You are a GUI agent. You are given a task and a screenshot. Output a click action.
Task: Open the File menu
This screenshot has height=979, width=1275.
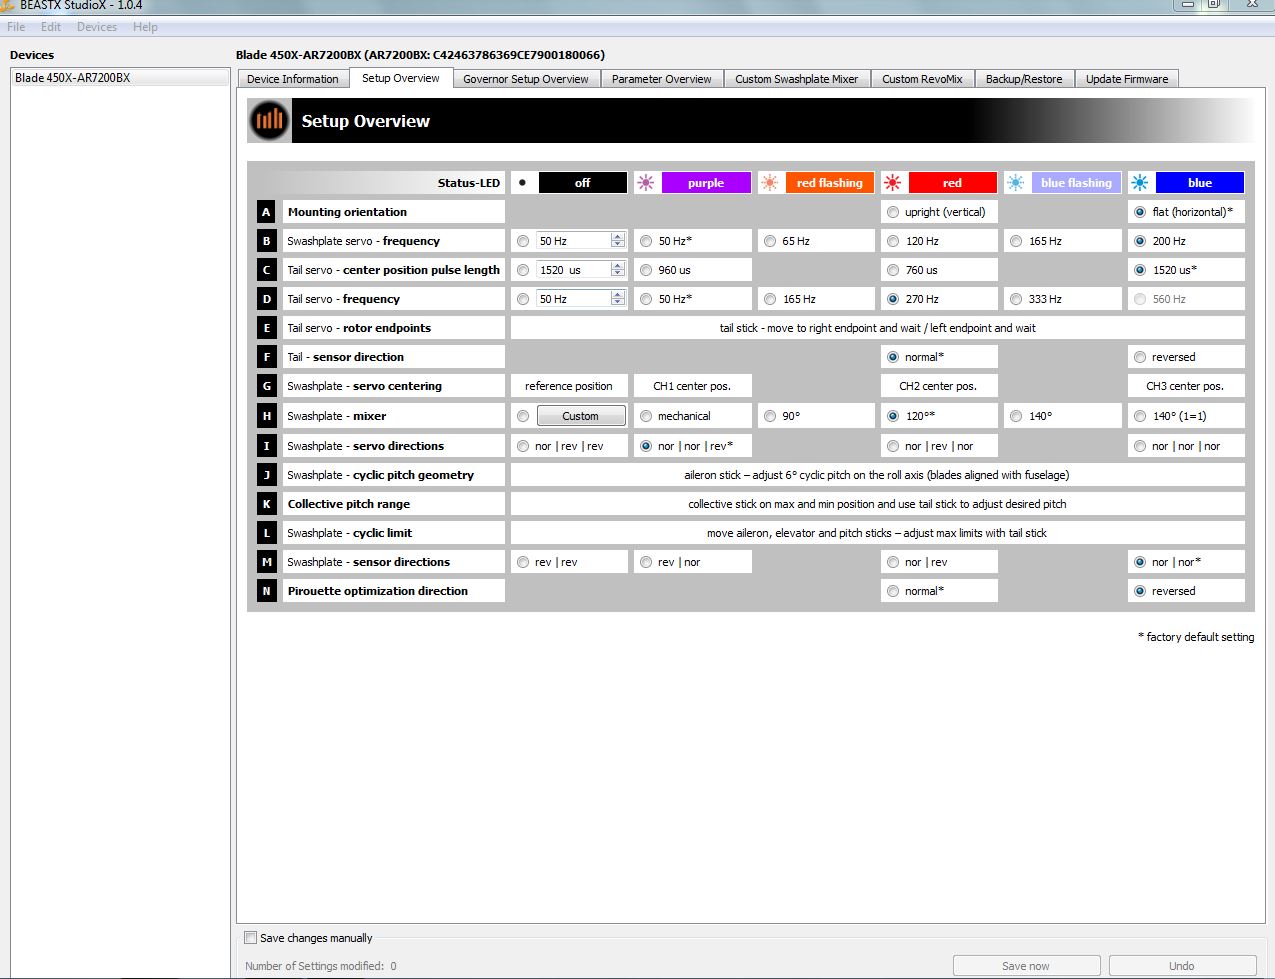pos(16,27)
